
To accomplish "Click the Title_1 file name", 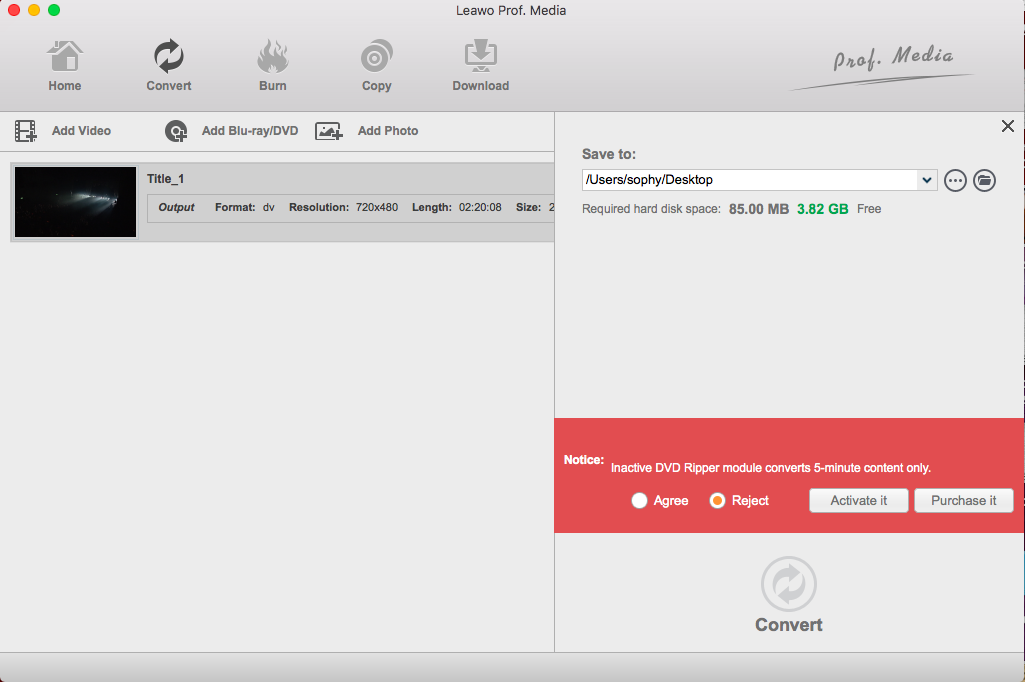I will point(165,179).
